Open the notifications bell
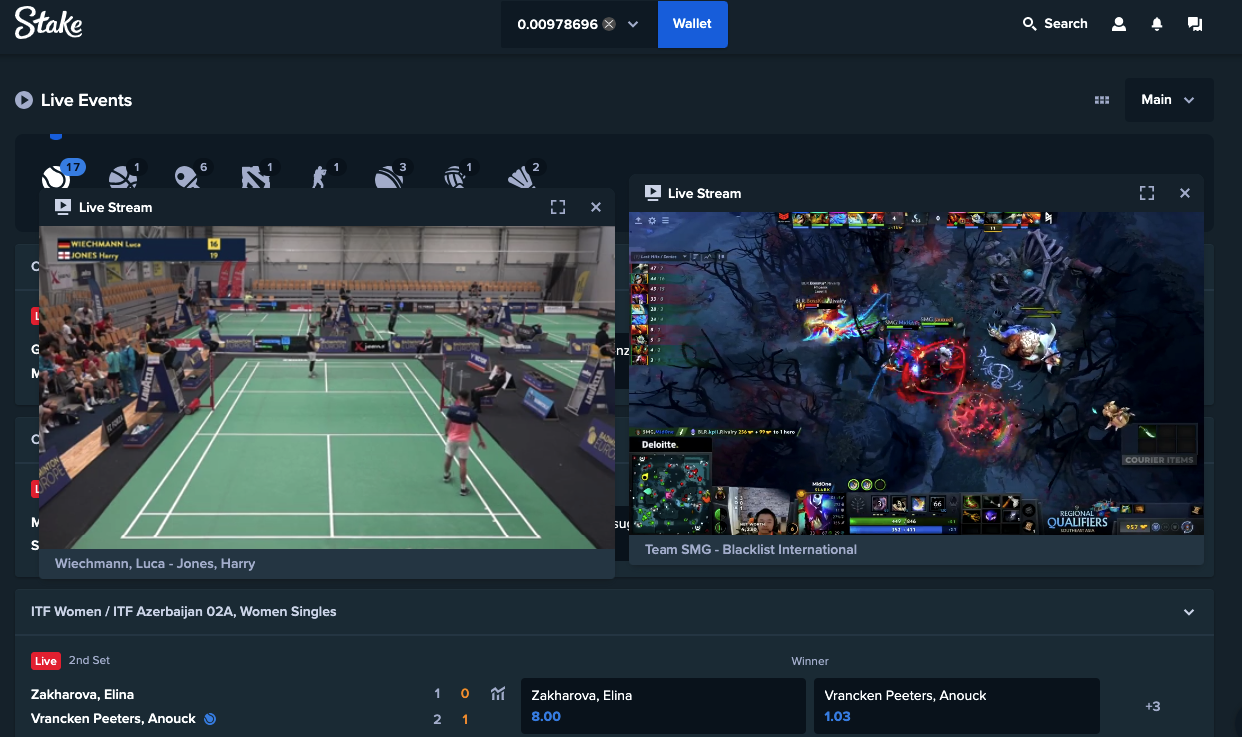The image size is (1242, 737). click(x=1157, y=24)
